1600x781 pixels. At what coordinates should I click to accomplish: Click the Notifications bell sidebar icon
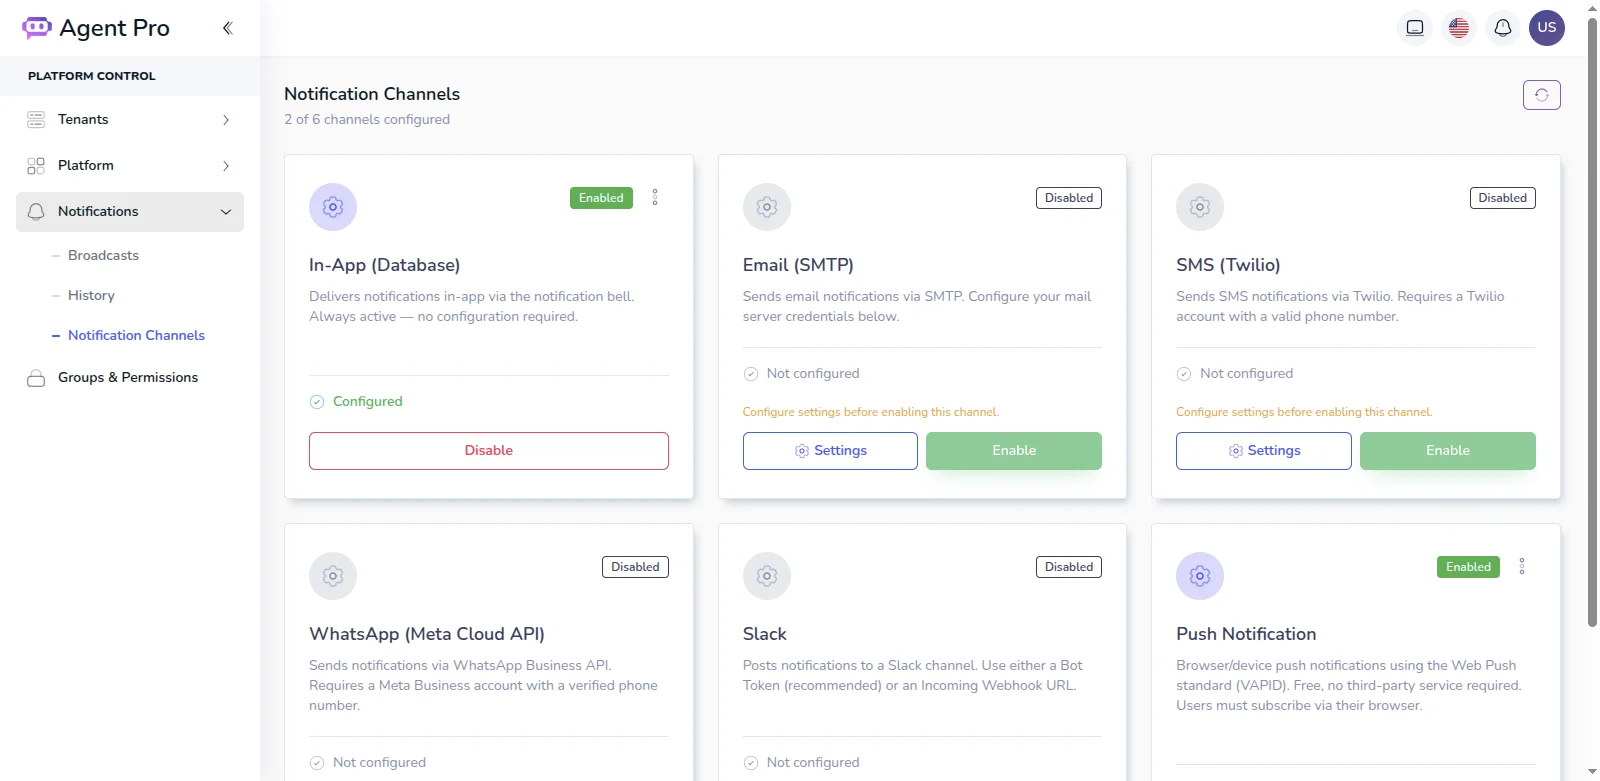(x=36, y=212)
